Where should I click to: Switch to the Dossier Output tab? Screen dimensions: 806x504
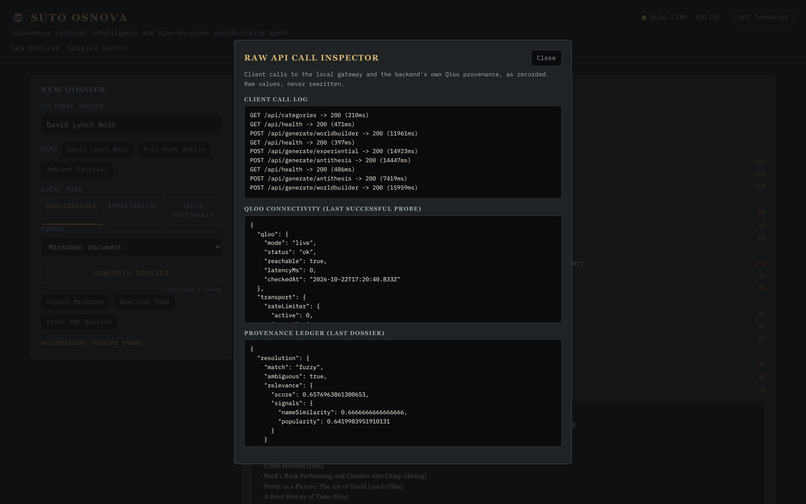pos(98,48)
